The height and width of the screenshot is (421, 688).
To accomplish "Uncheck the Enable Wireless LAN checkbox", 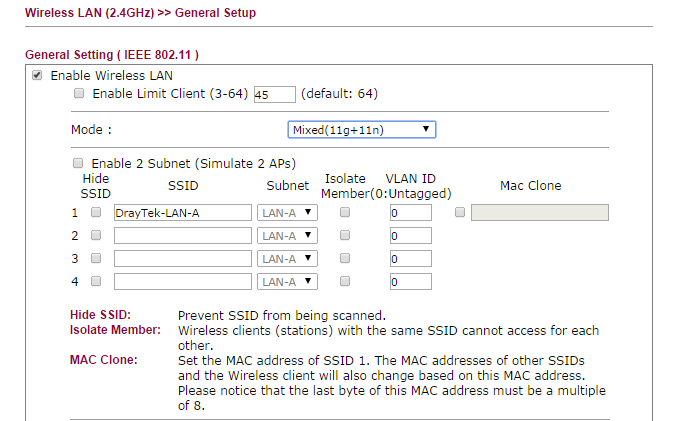I will [x=37, y=76].
